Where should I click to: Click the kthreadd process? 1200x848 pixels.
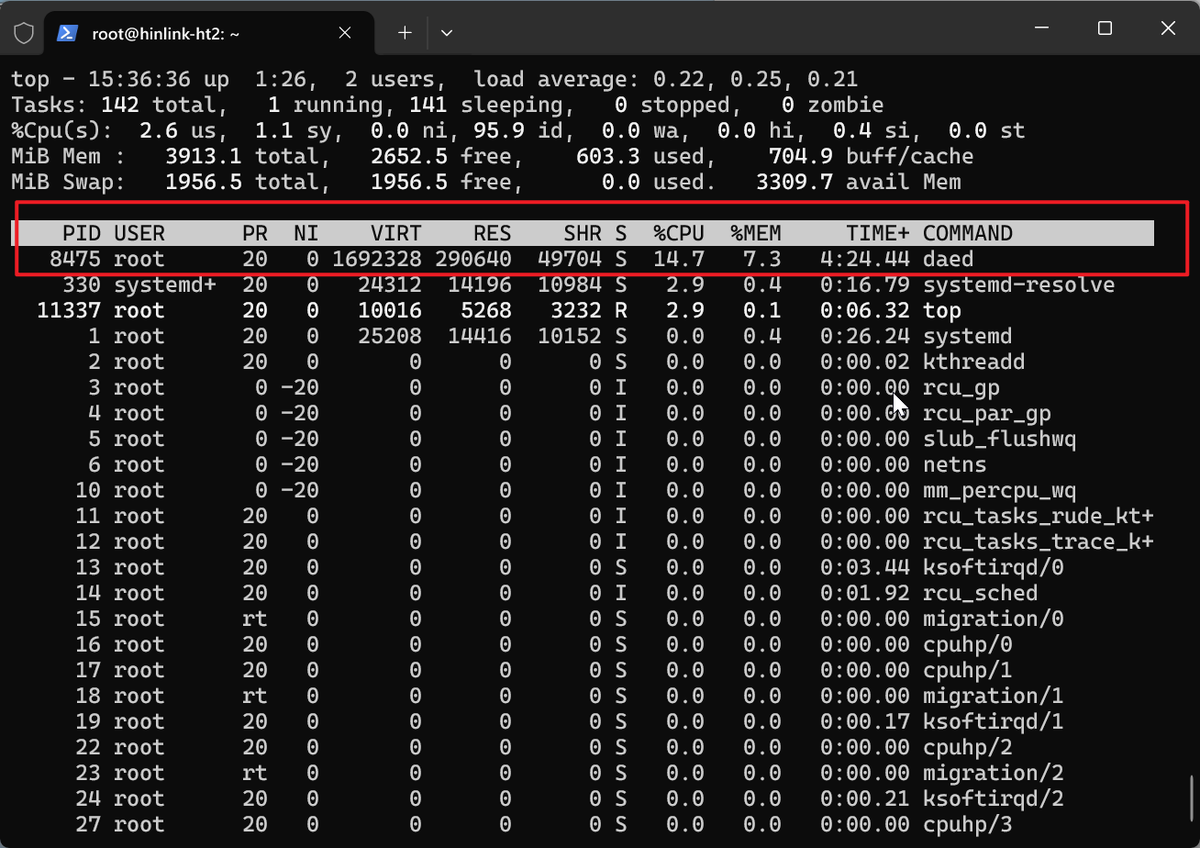[974, 362]
